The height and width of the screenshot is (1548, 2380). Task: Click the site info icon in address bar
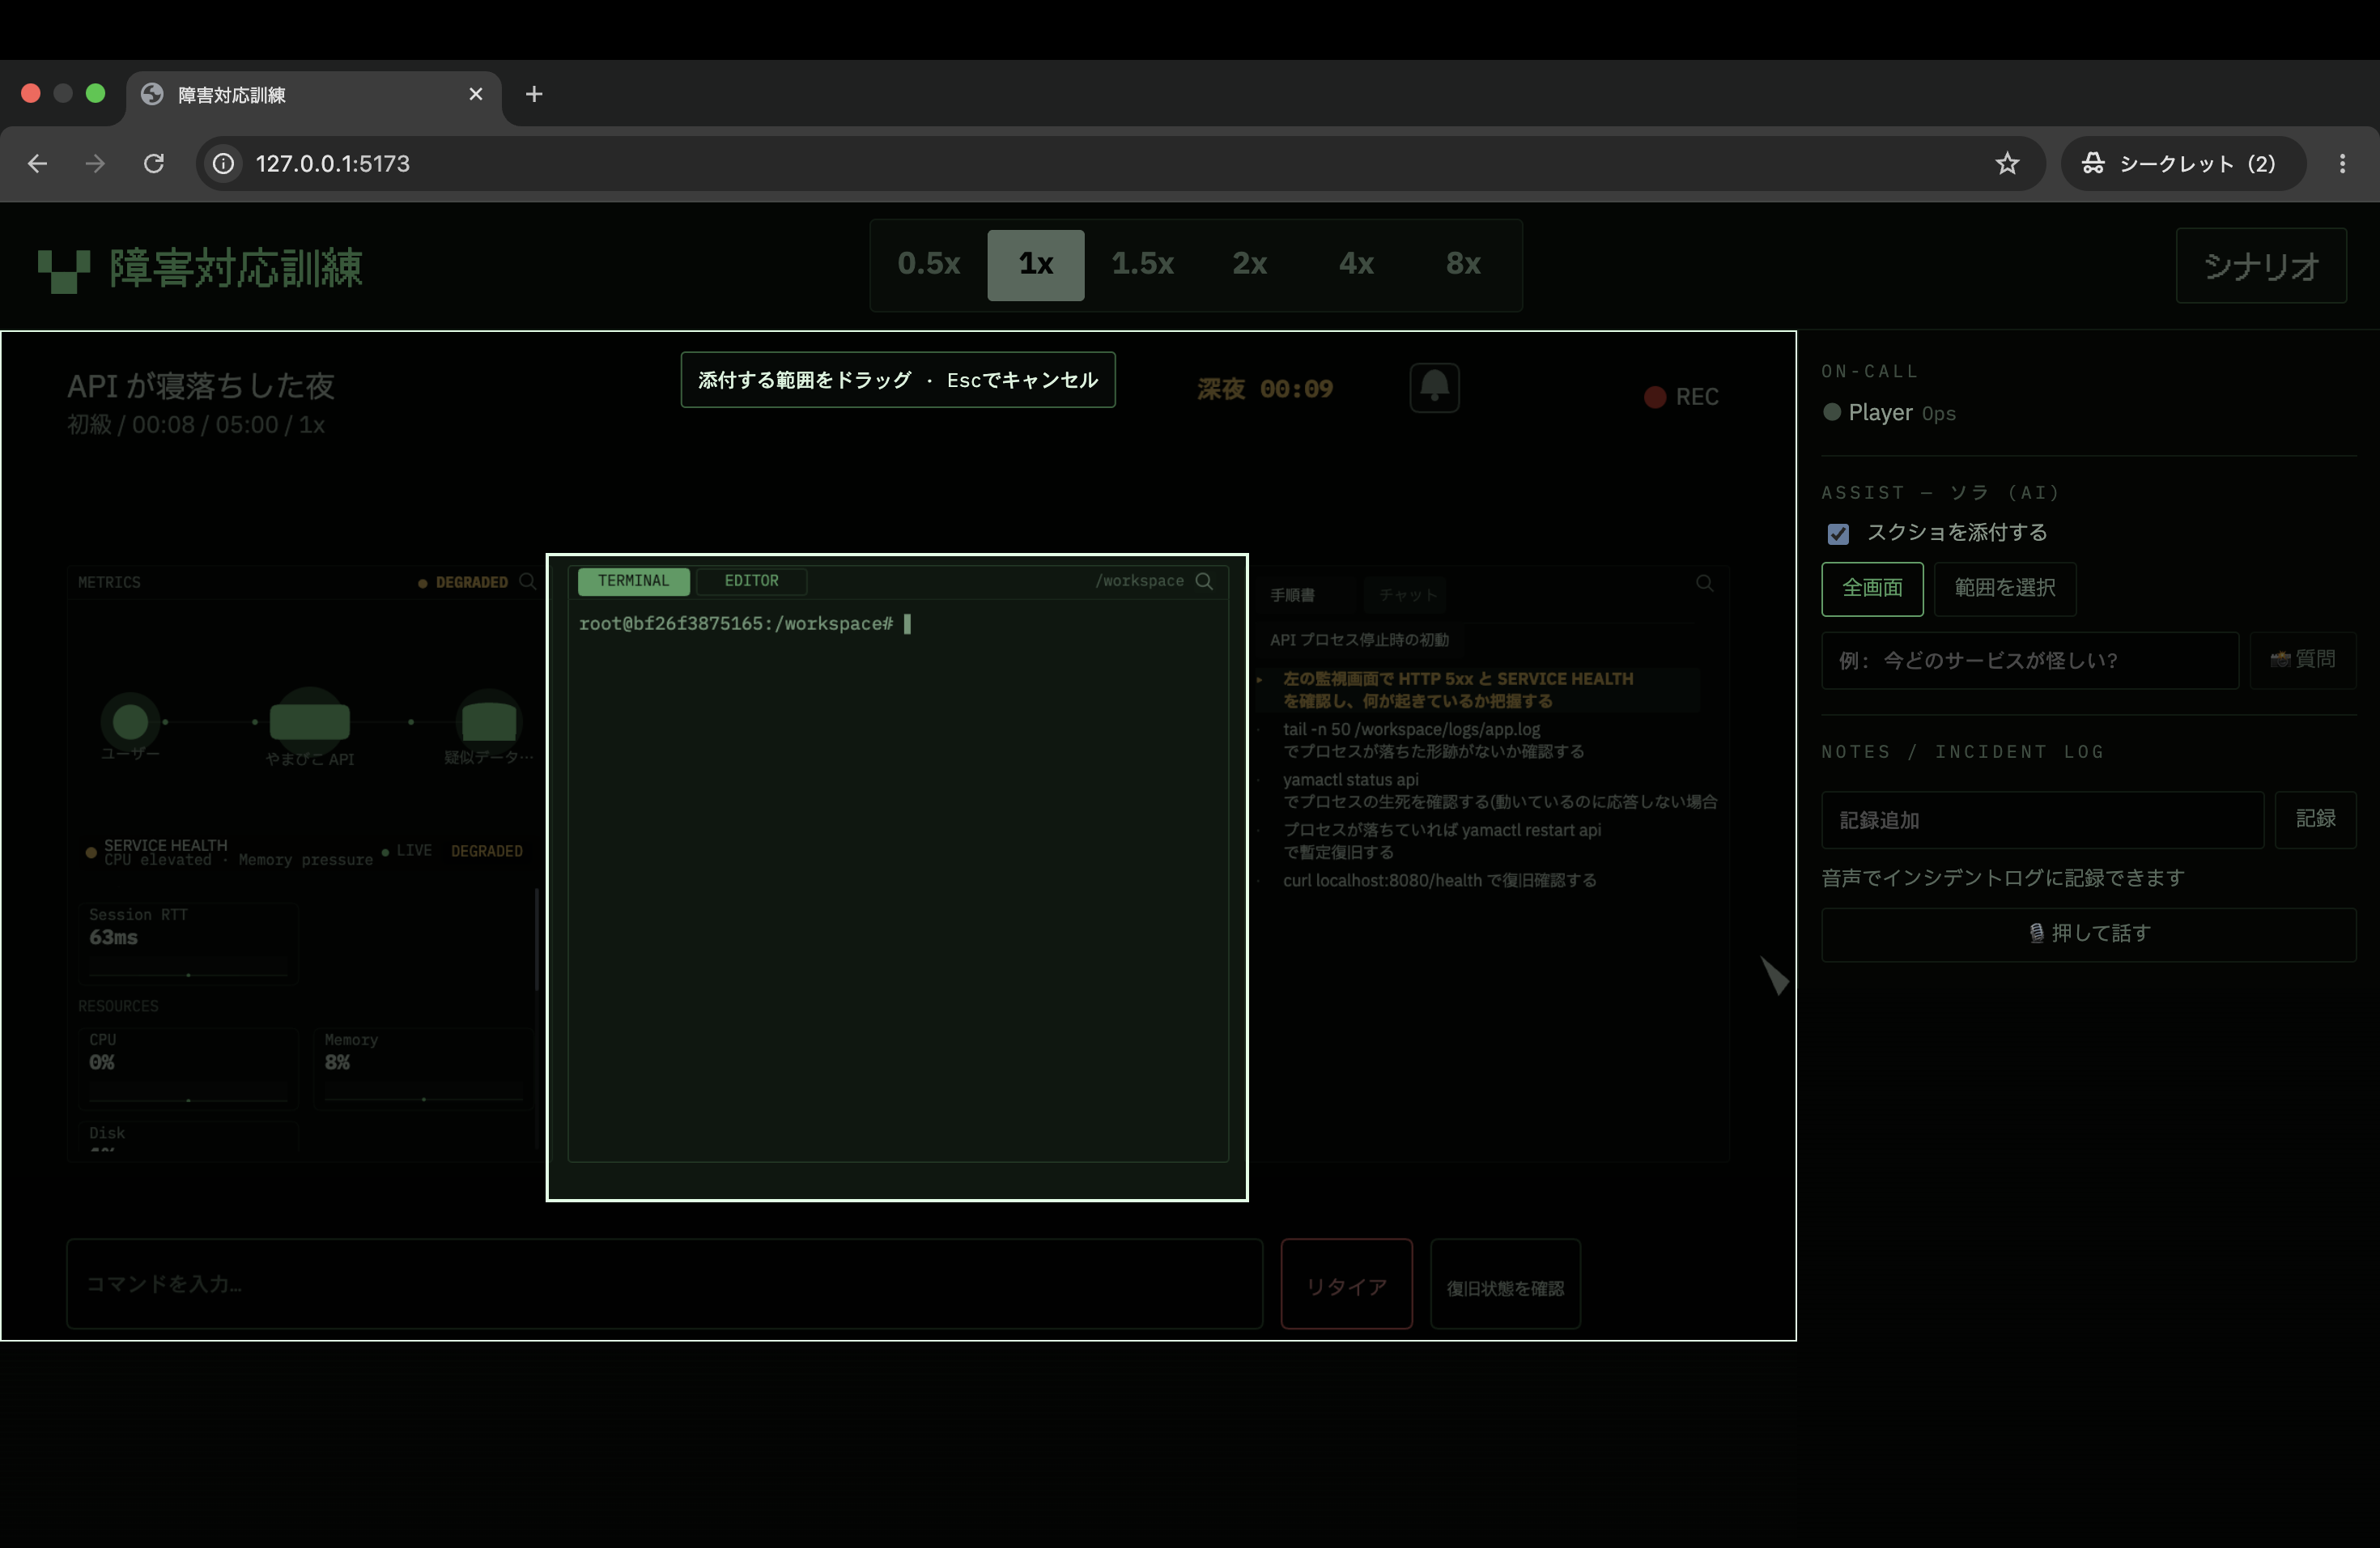click(224, 163)
